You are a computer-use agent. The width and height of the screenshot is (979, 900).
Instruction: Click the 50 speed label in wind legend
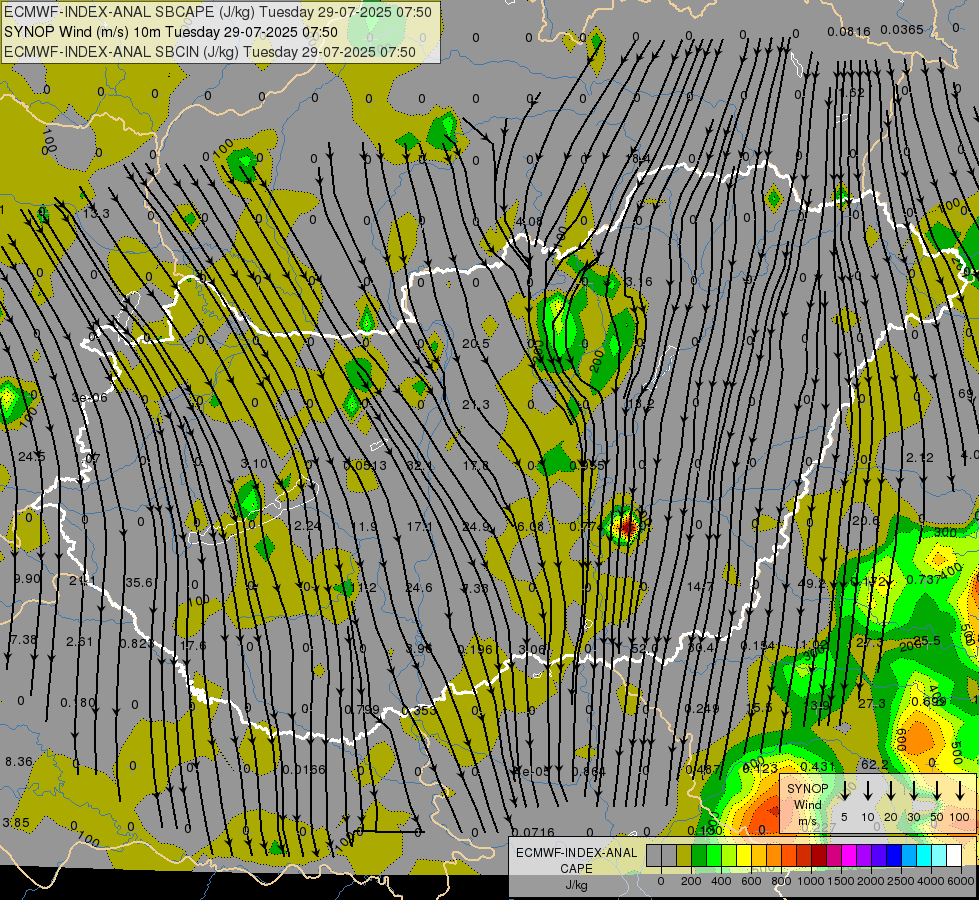937,818
